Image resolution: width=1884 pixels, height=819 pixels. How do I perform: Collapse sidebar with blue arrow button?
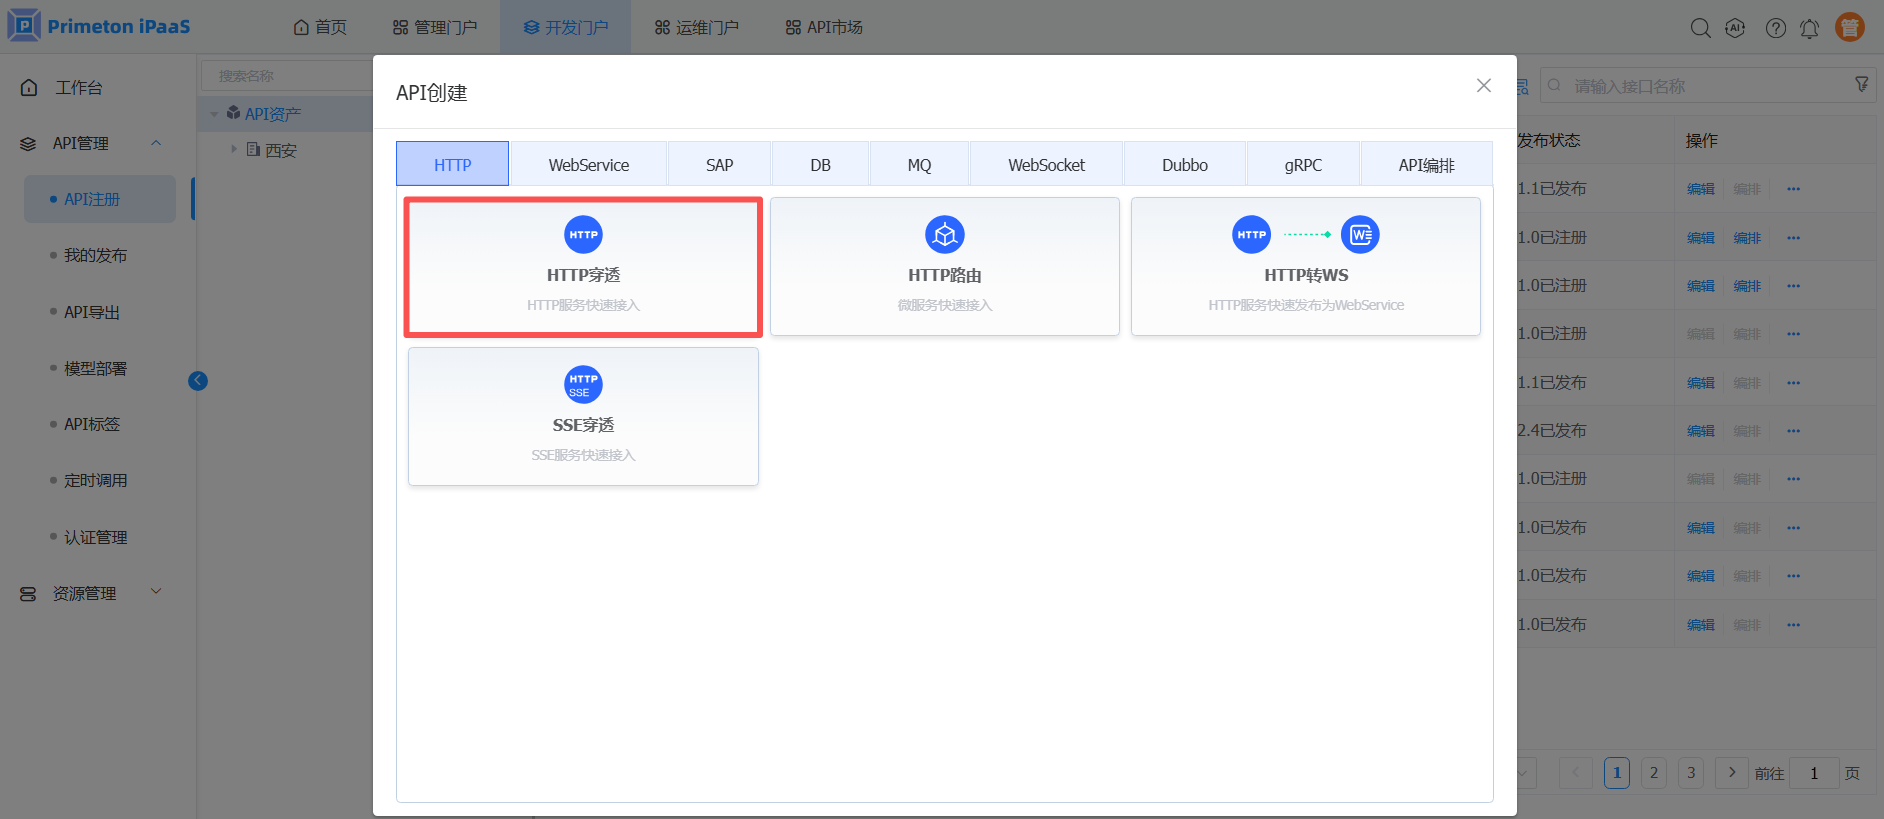198,380
